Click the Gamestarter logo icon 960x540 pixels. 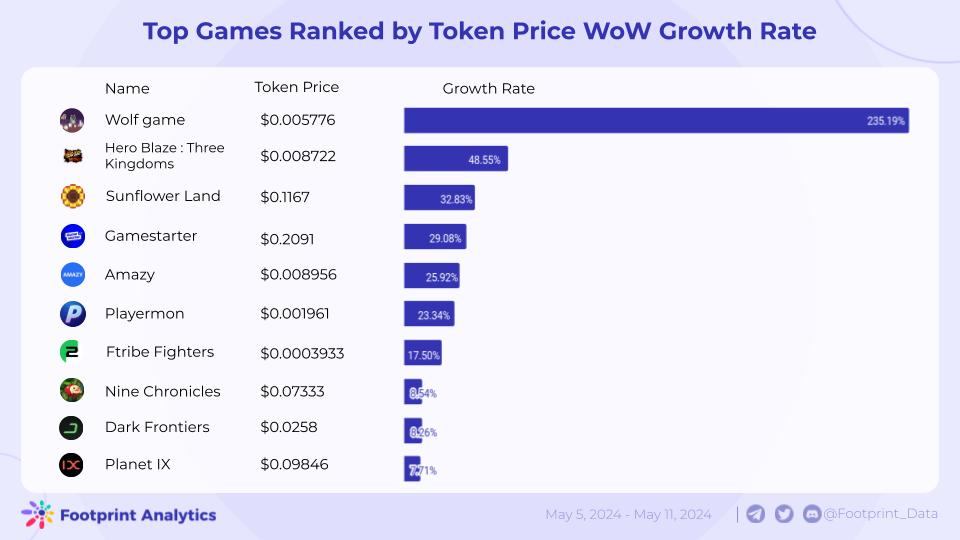(x=71, y=236)
